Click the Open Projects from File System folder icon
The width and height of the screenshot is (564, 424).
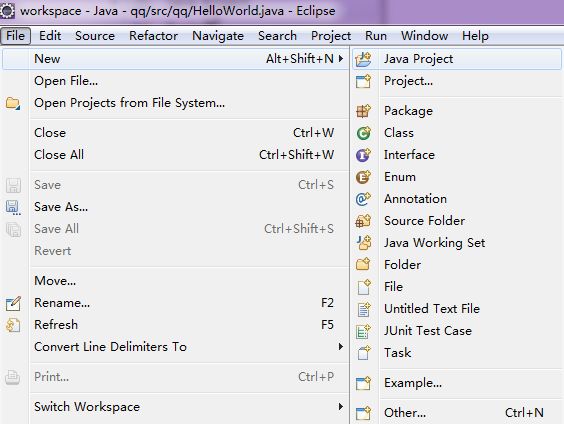(x=13, y=104)
